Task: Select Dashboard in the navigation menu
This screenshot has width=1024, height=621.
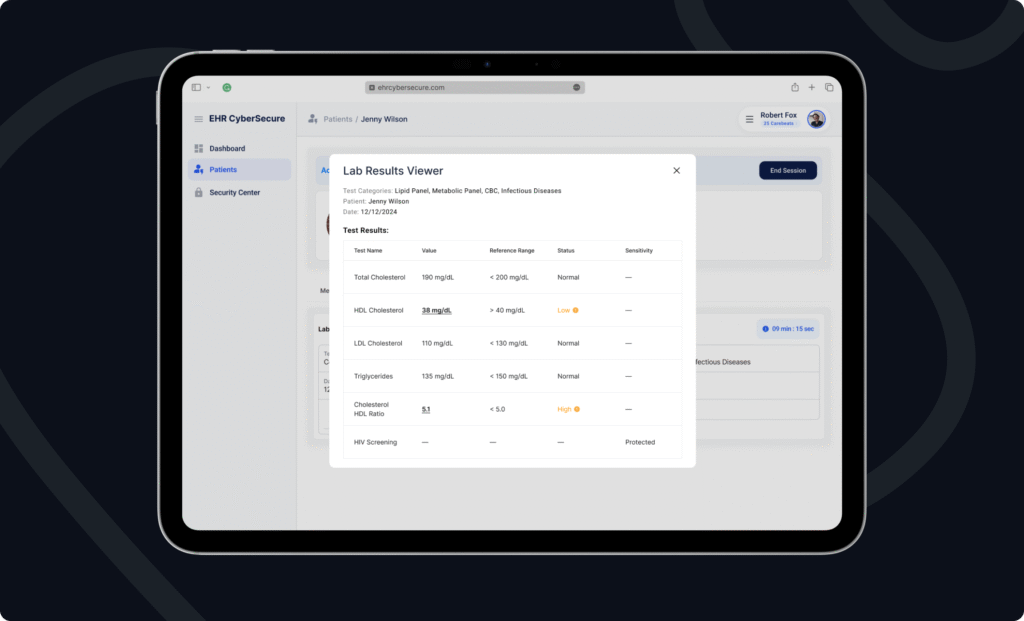Action: click(228, 148)
